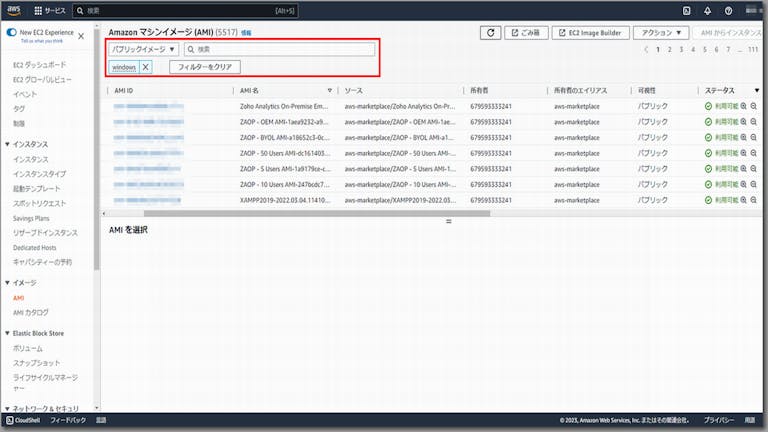
Task: Click the zoom-out magnifier in the ZAOP - OEM row
Action: 754,122
